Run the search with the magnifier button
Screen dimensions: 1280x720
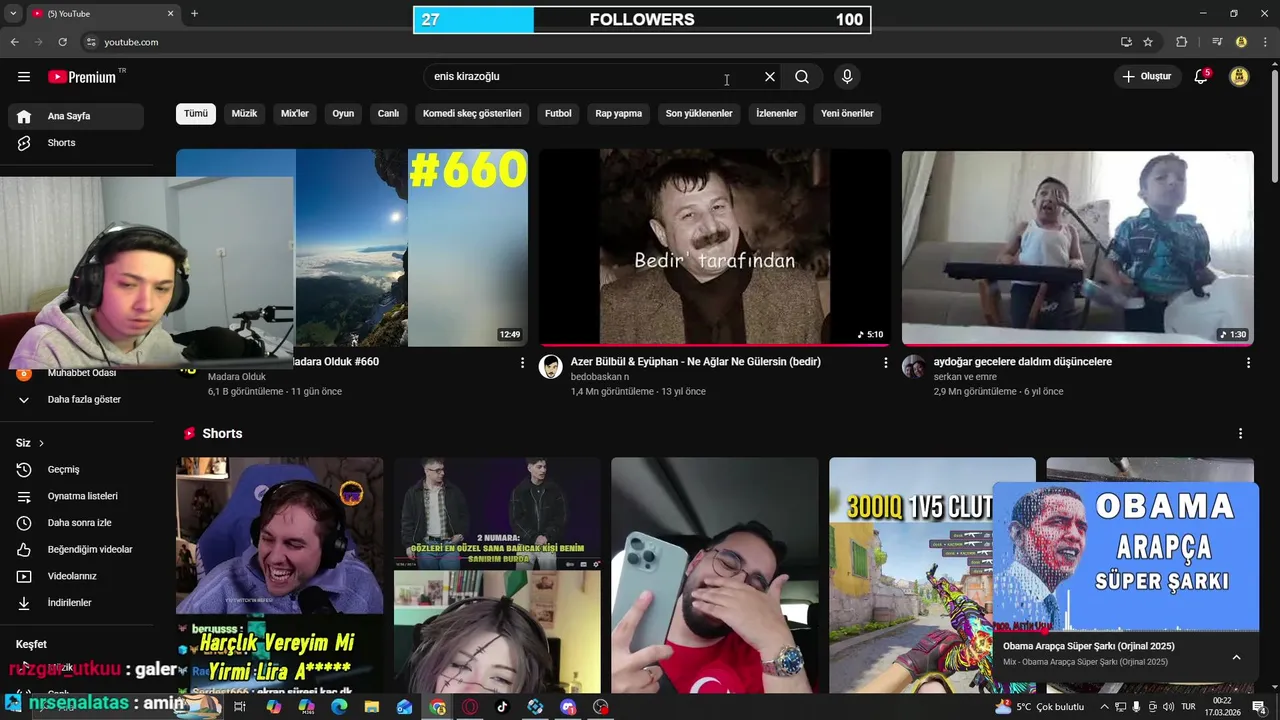coord(802,77)
